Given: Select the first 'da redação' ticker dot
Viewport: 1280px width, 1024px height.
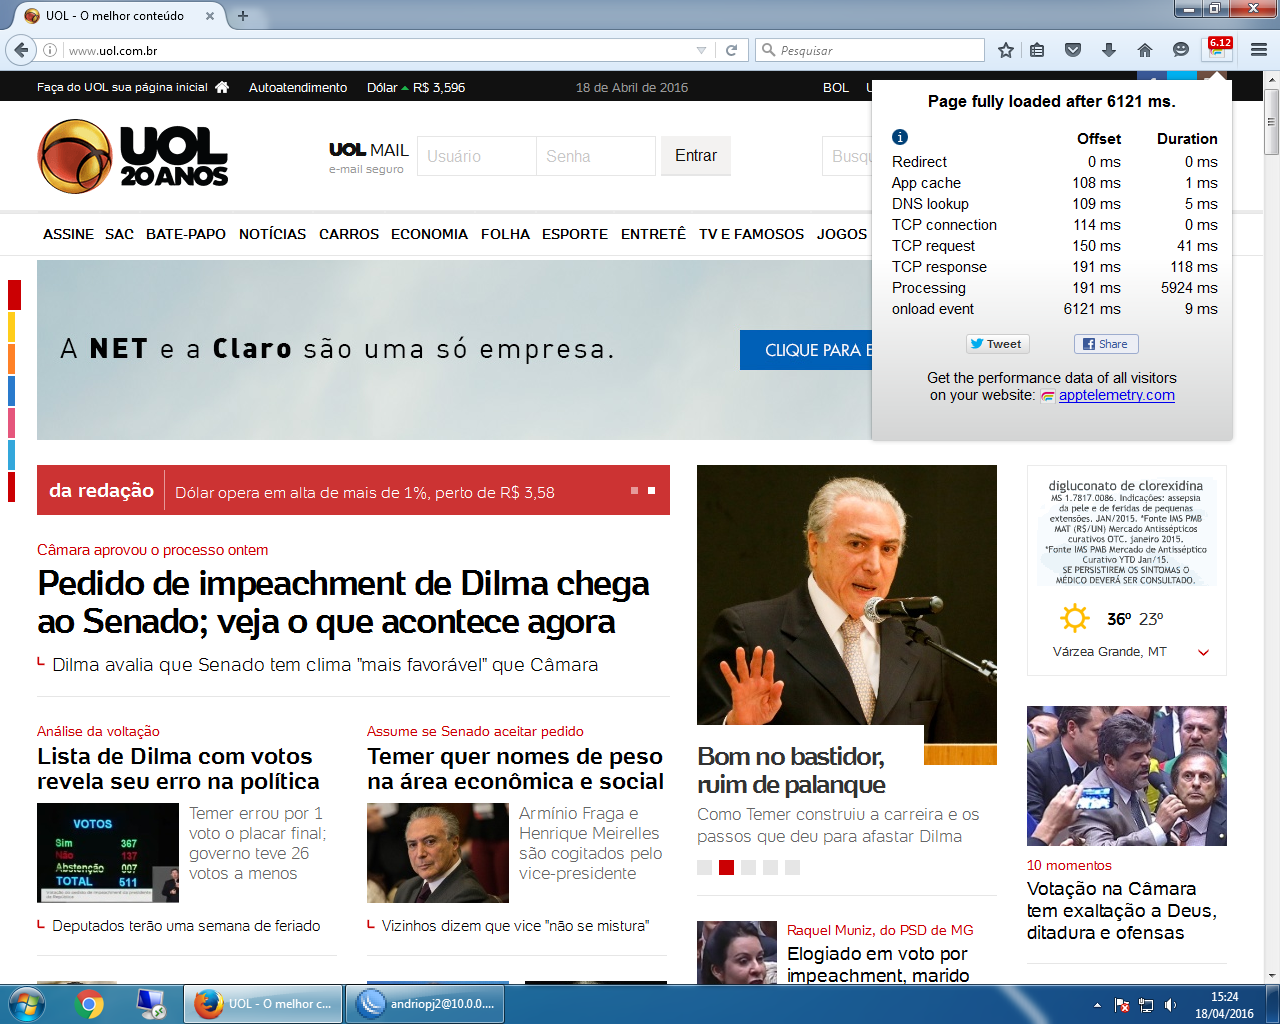Looking at the screenshot, I should 635,490.
